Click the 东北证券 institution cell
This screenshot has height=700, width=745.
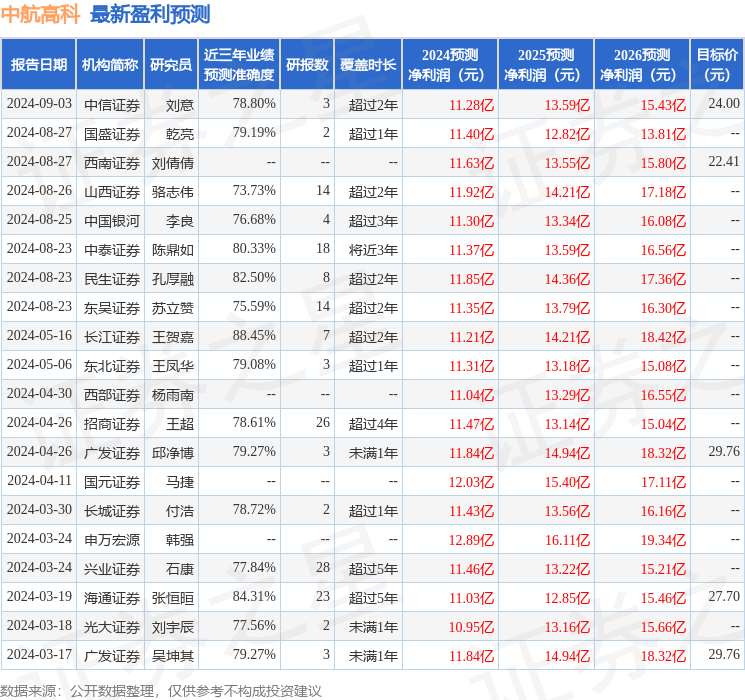[x=112, y=366]
